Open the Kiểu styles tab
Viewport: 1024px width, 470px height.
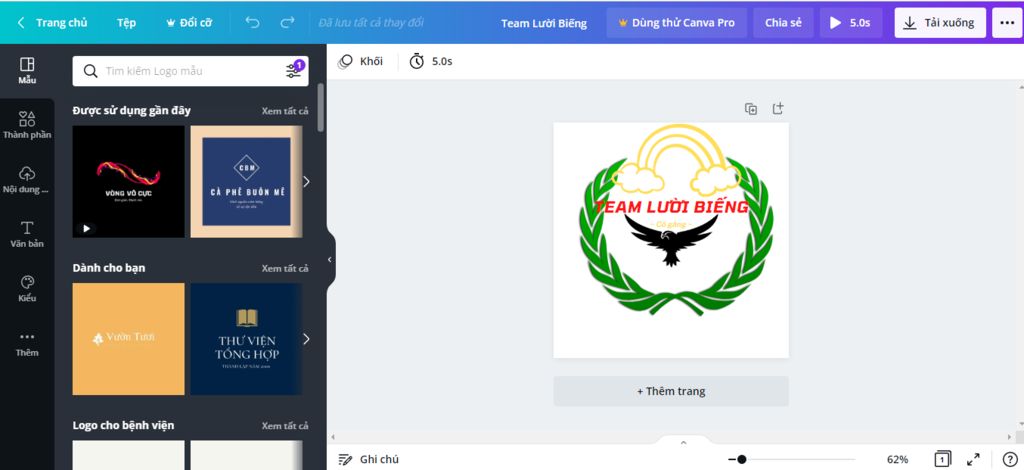(27, 289)
